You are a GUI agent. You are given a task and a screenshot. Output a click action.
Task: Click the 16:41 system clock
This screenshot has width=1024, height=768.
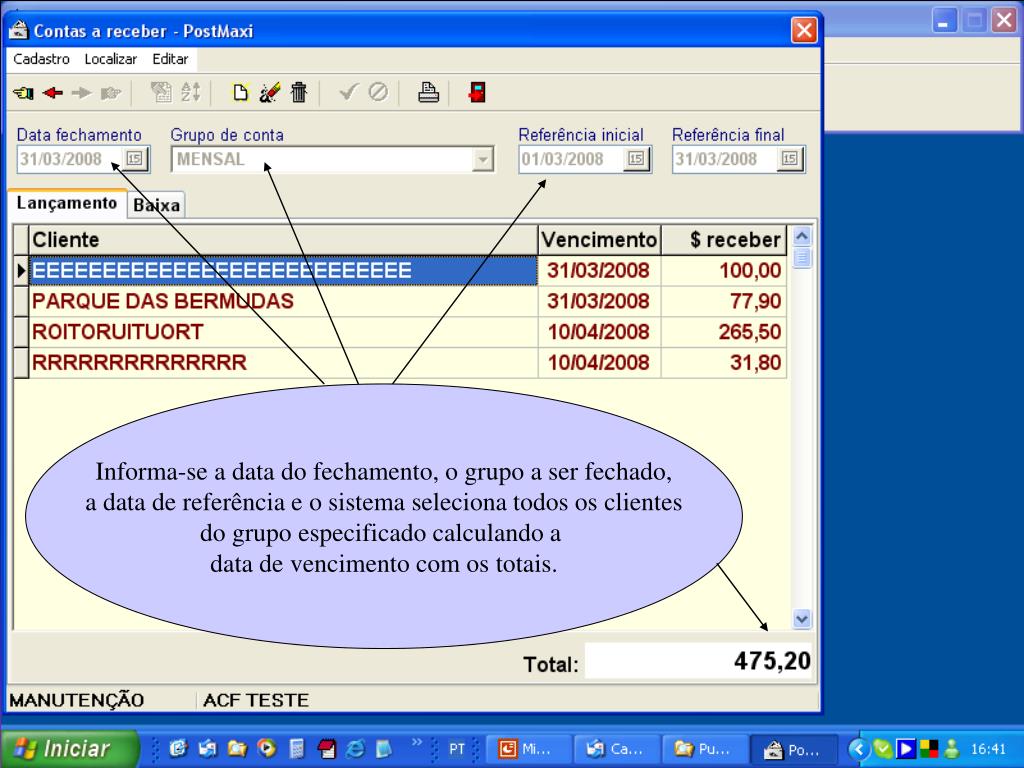(988, 749)
